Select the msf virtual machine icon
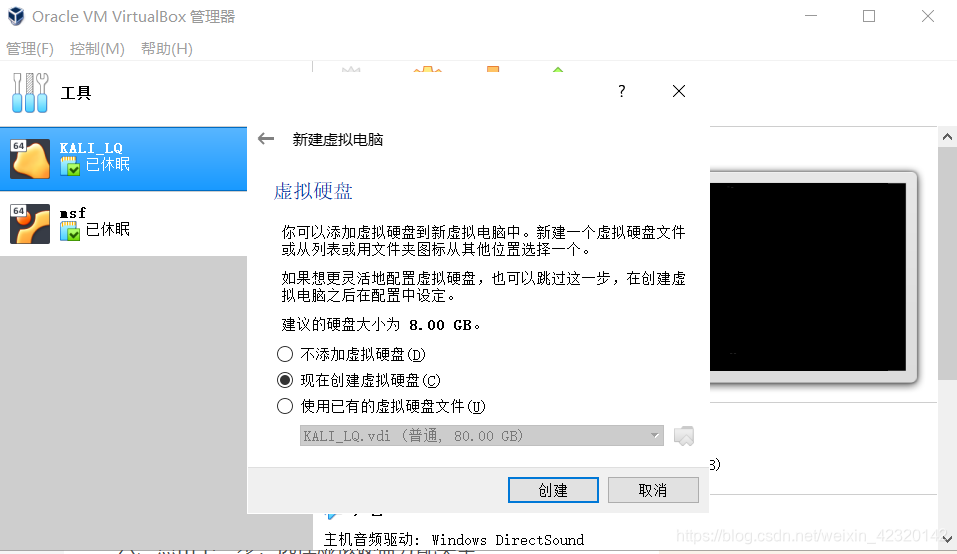The image size is (957, 554). [30, 224]
